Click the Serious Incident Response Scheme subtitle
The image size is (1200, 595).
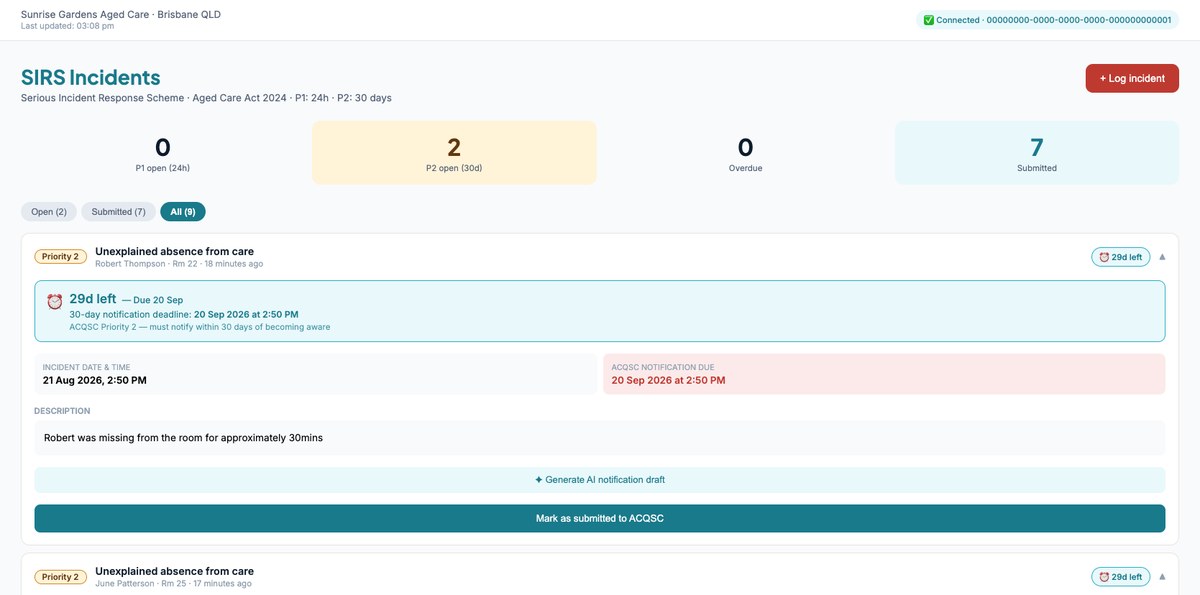pyautogui.click(x=206, y=98)
